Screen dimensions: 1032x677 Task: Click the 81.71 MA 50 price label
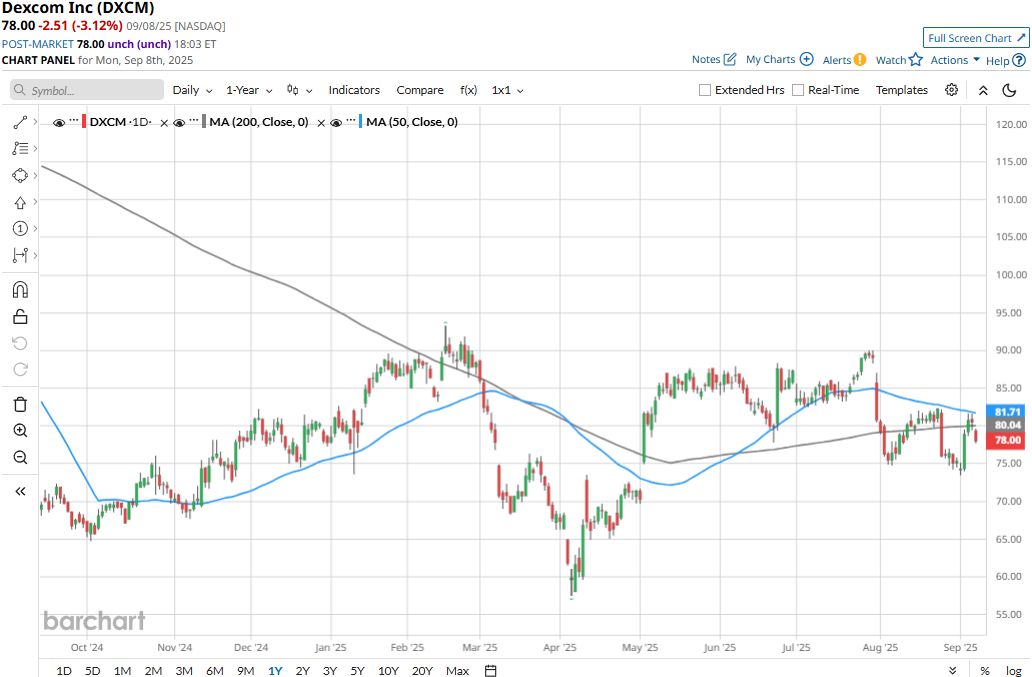pos(1006,412)
